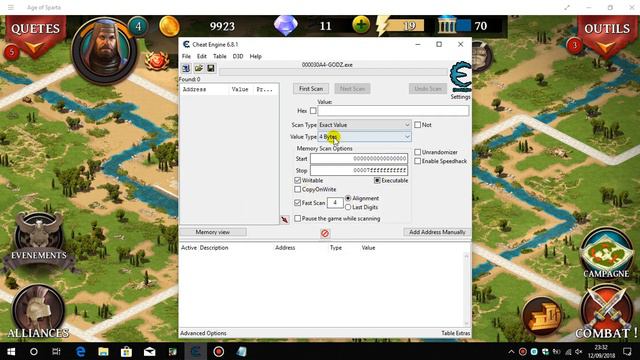Show hidden system tray icons

click(x=511, y=351)
